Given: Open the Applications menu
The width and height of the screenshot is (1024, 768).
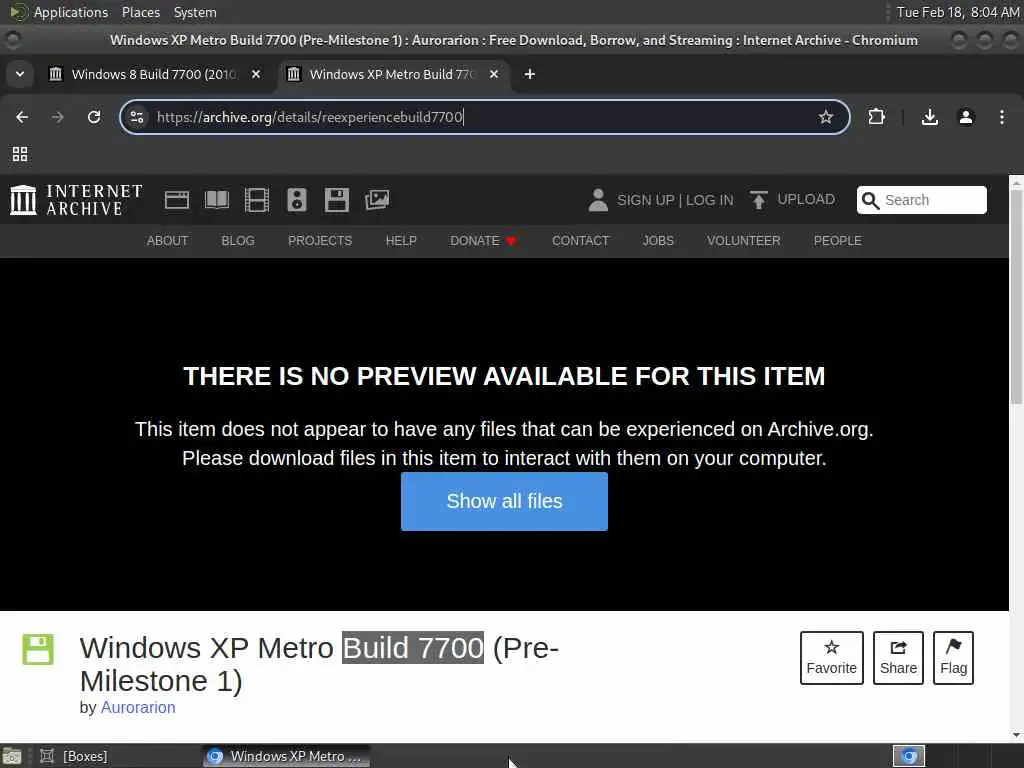Looking at the screenshot, I should (71, 12).
